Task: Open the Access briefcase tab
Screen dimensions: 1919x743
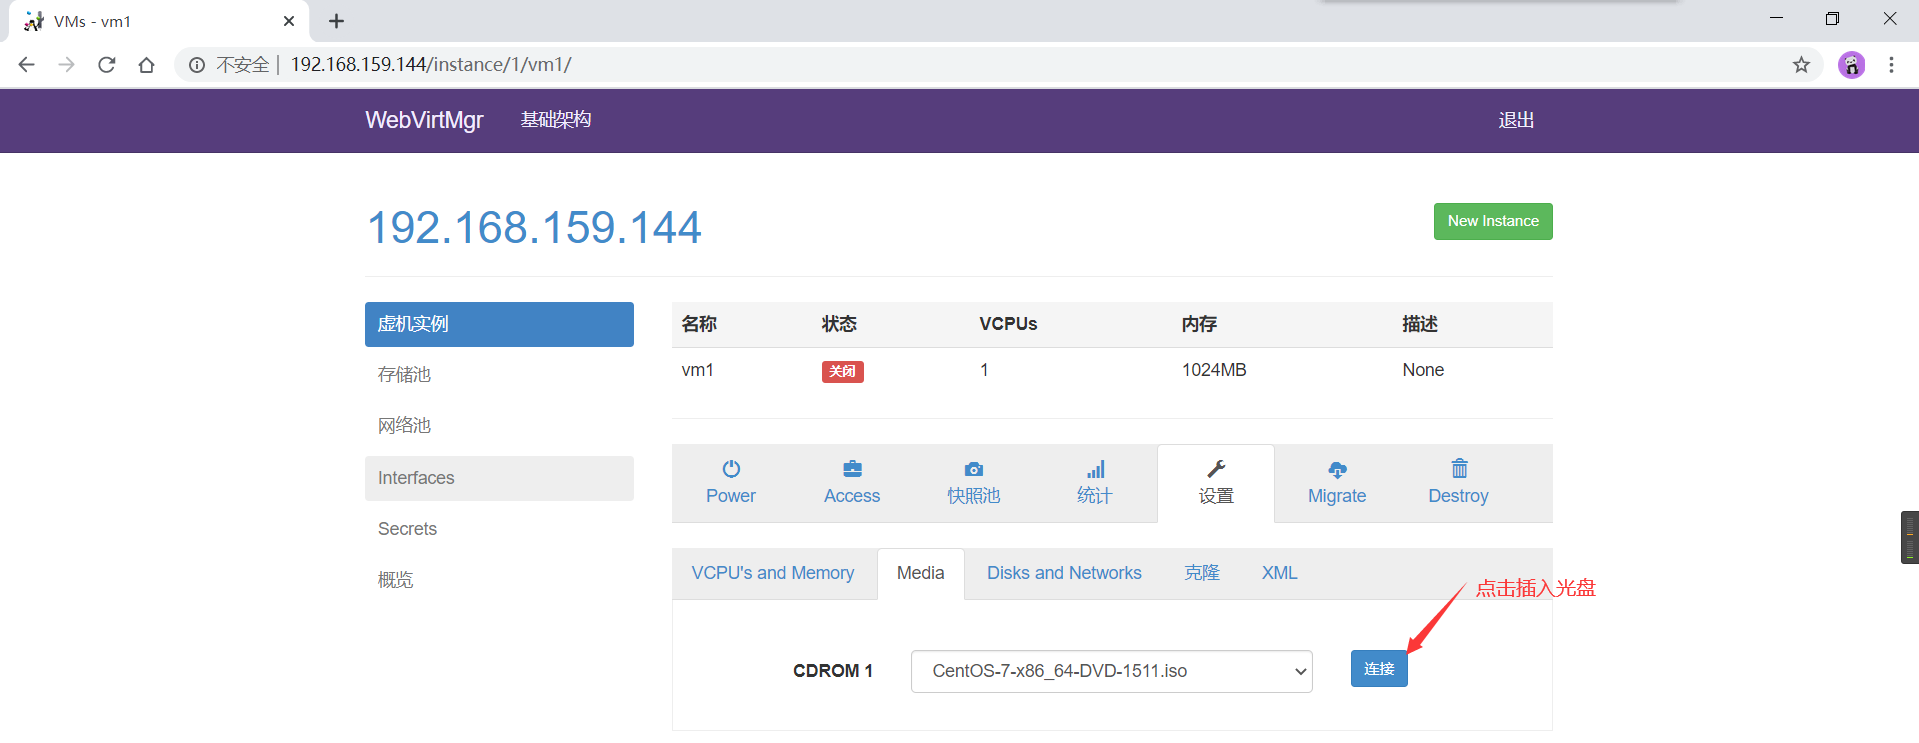Action: 852,483
